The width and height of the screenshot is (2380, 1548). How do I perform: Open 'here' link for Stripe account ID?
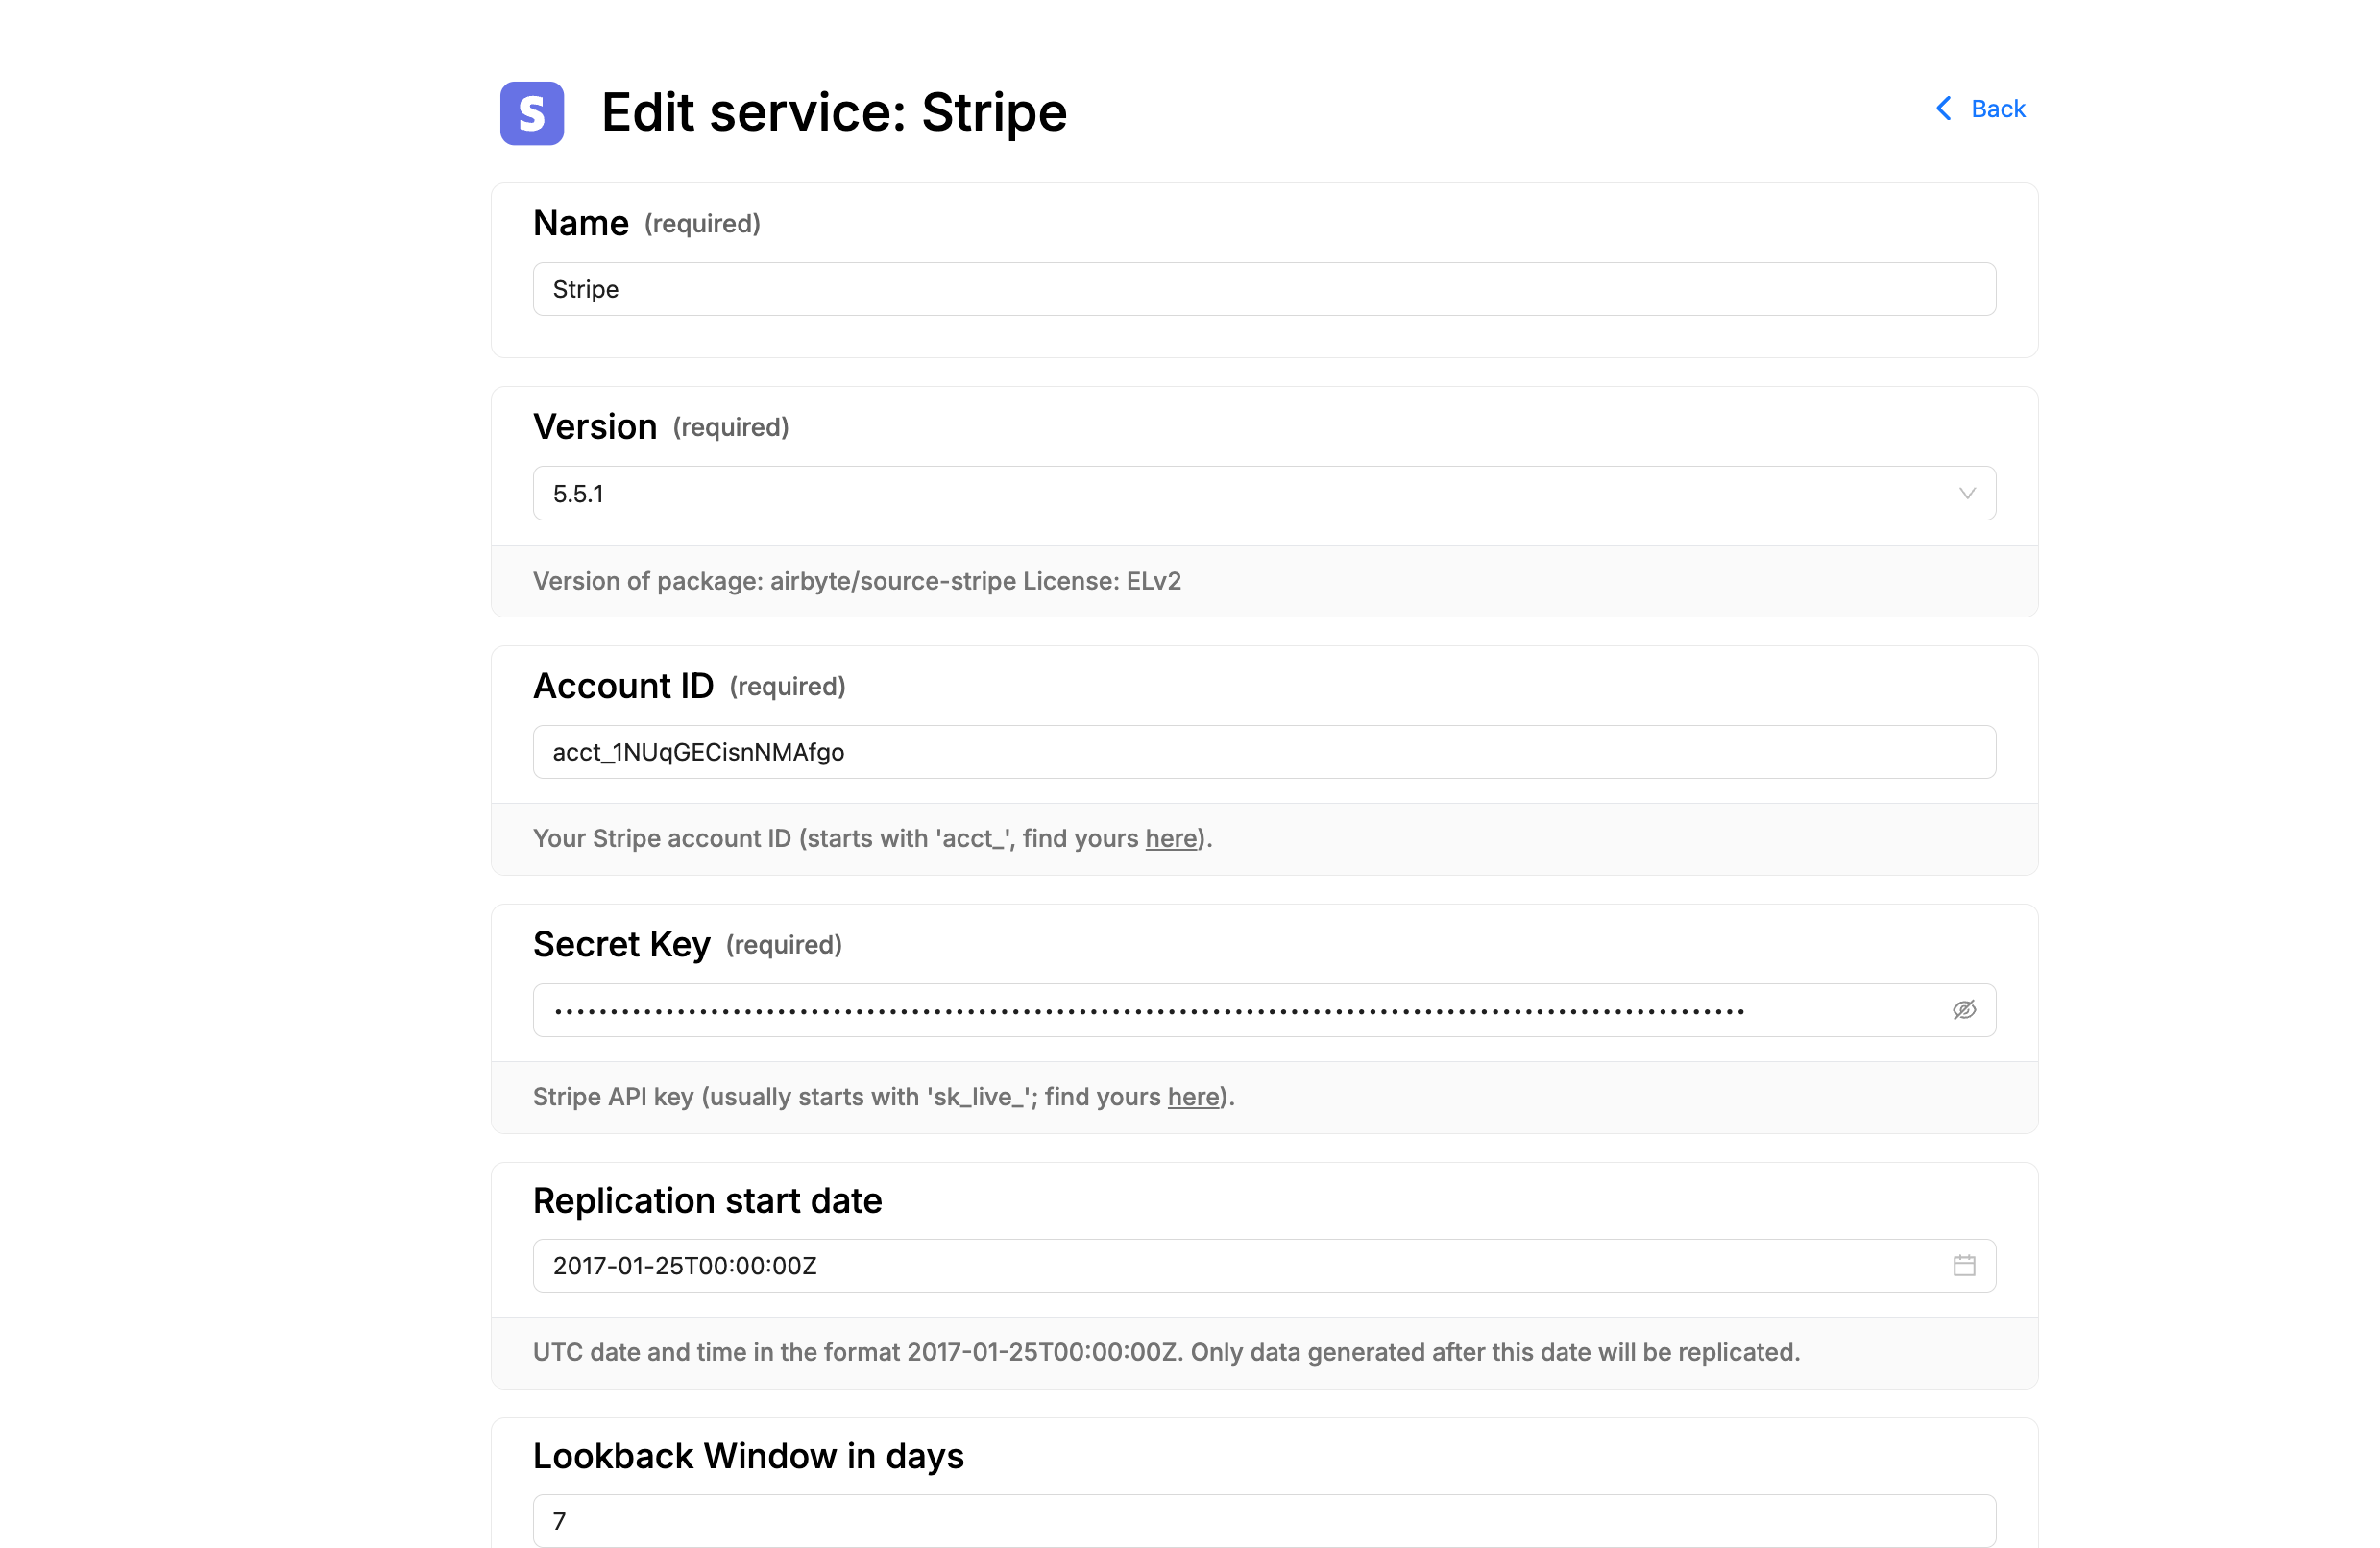(x=1171, y=838)
